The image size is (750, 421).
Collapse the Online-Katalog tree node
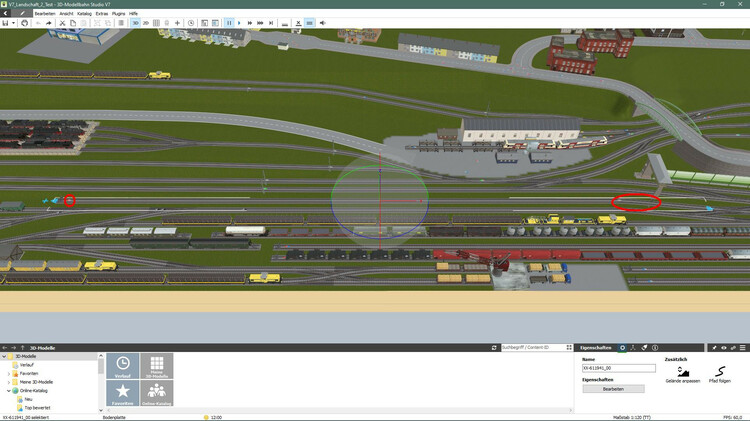click(x=9, y=390)
